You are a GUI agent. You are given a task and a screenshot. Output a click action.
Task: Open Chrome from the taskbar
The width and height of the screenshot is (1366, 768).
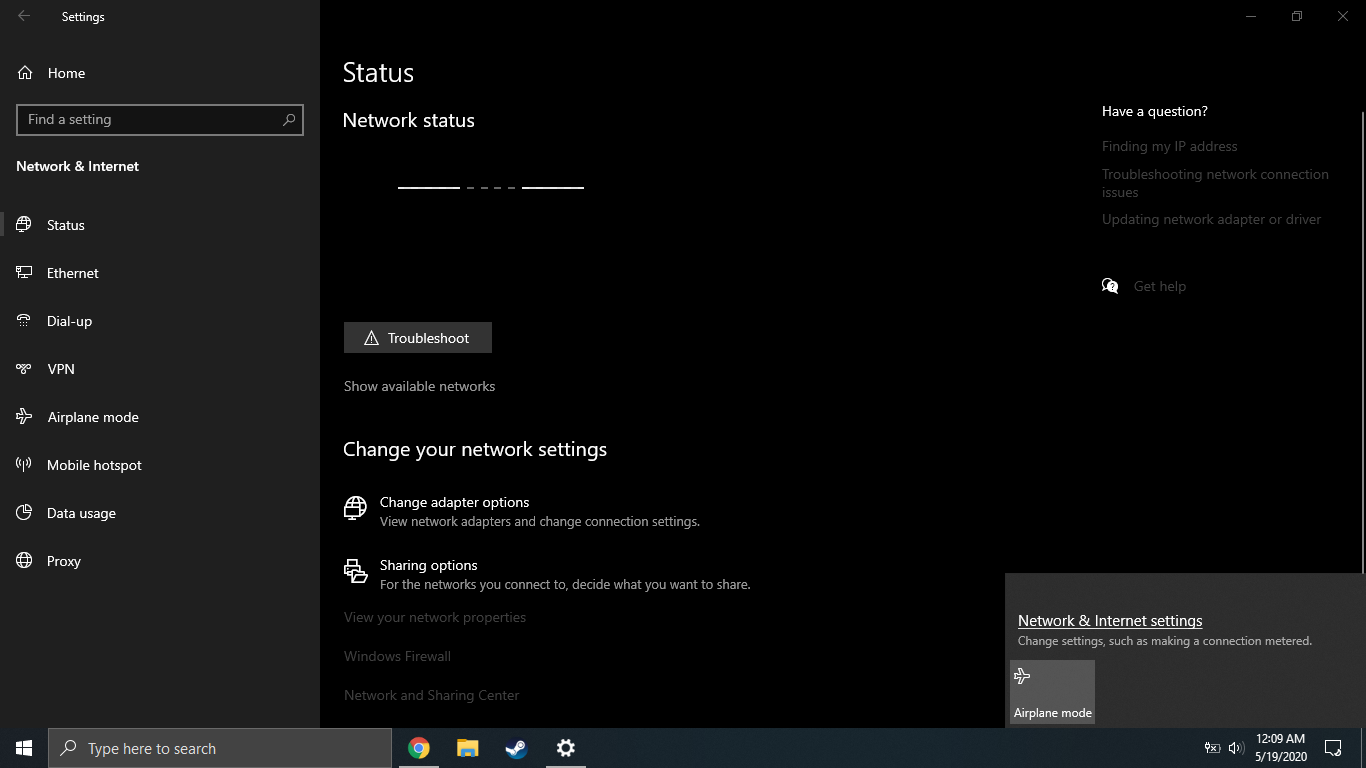(418, 748)
